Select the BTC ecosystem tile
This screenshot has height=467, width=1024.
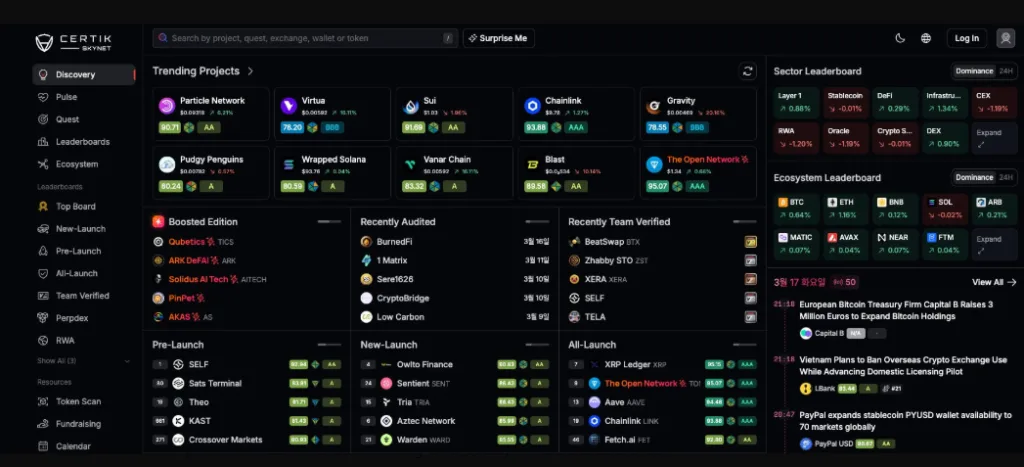pos(796,209)
